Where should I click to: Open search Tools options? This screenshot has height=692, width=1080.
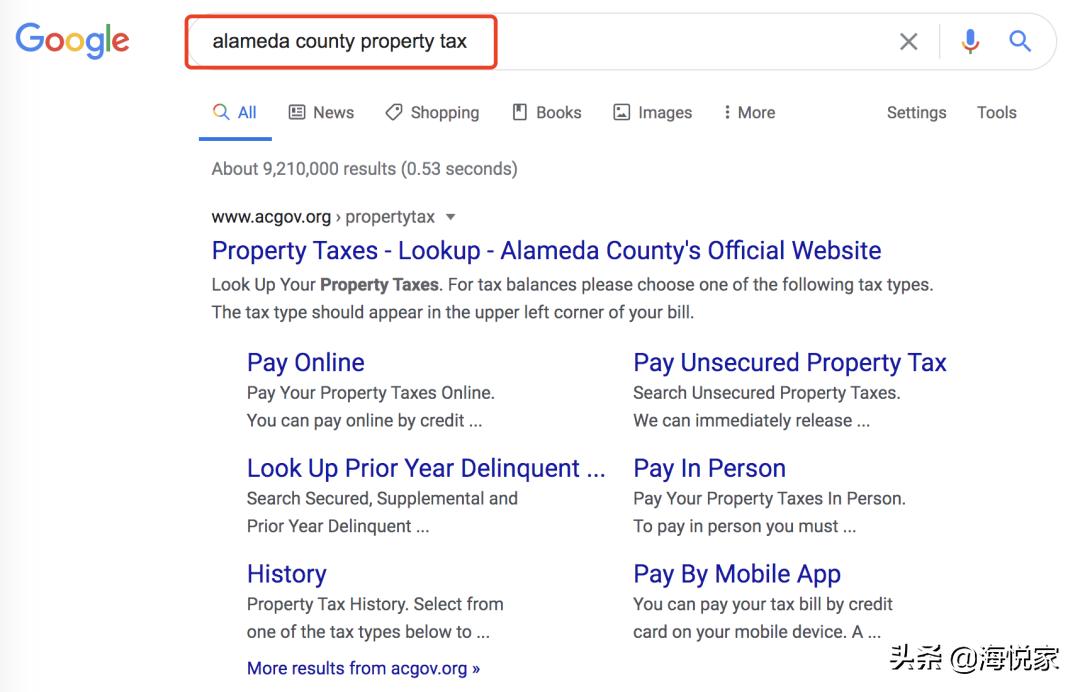click(x=996, y=112)
